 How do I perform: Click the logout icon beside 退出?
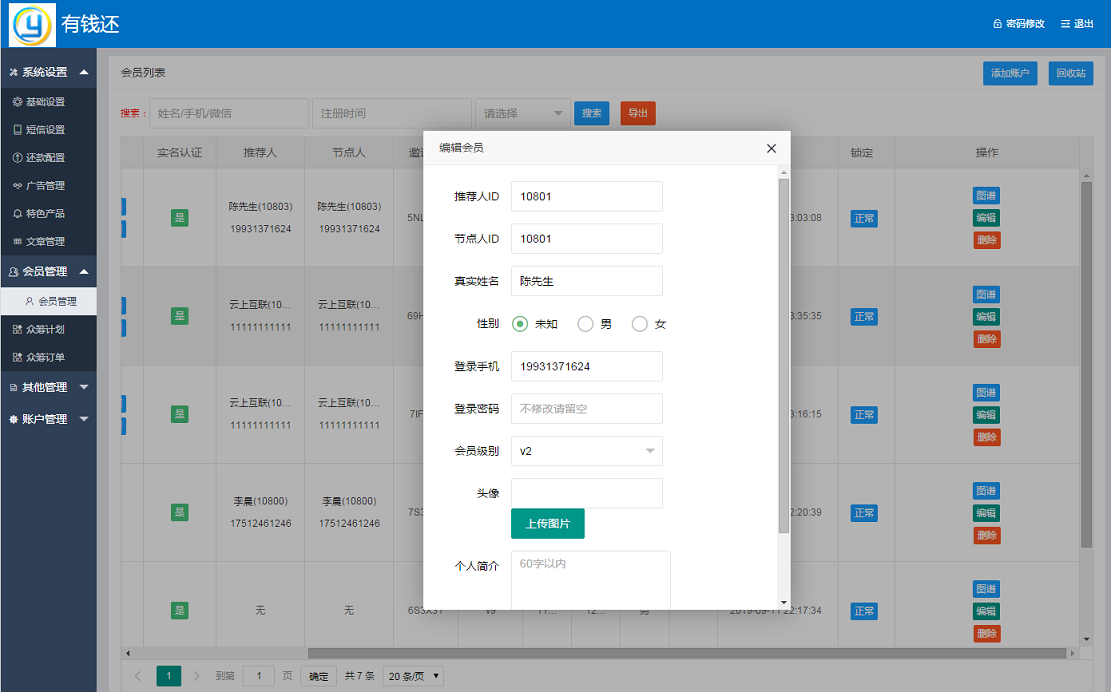1064,22
